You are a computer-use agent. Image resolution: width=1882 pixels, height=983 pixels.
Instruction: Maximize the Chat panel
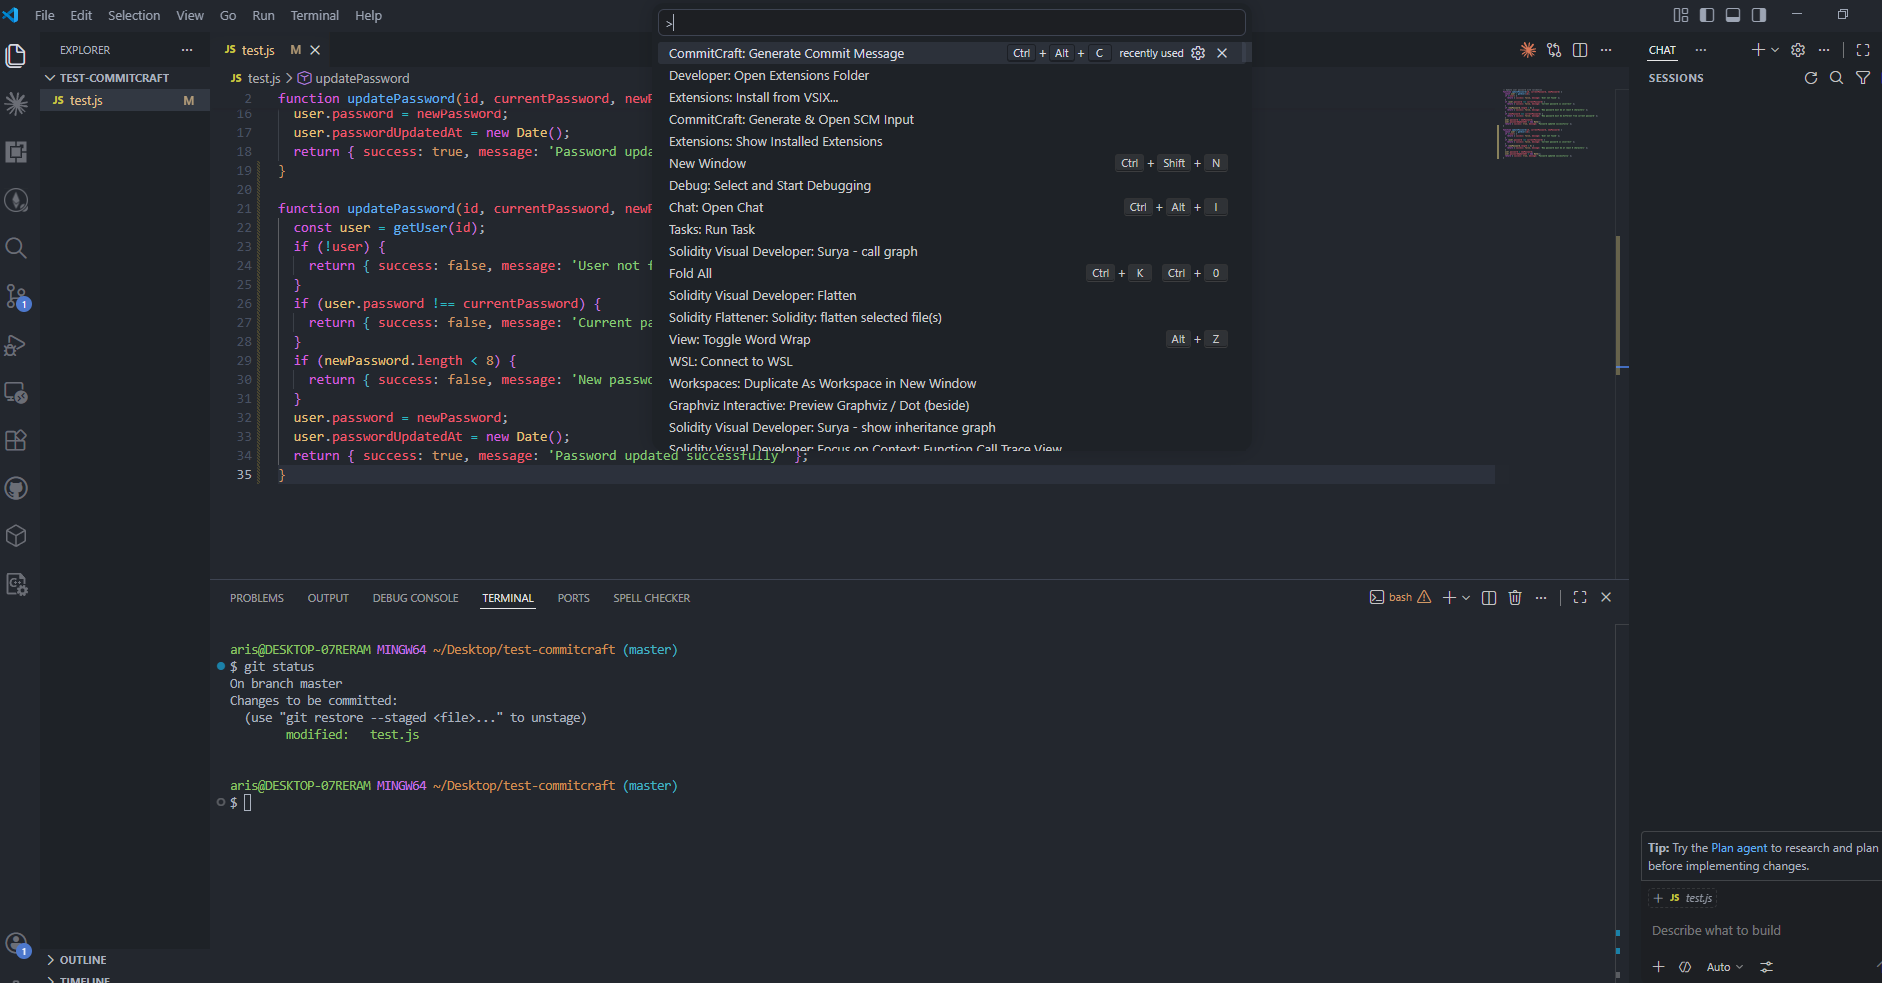click(1863, 50)
